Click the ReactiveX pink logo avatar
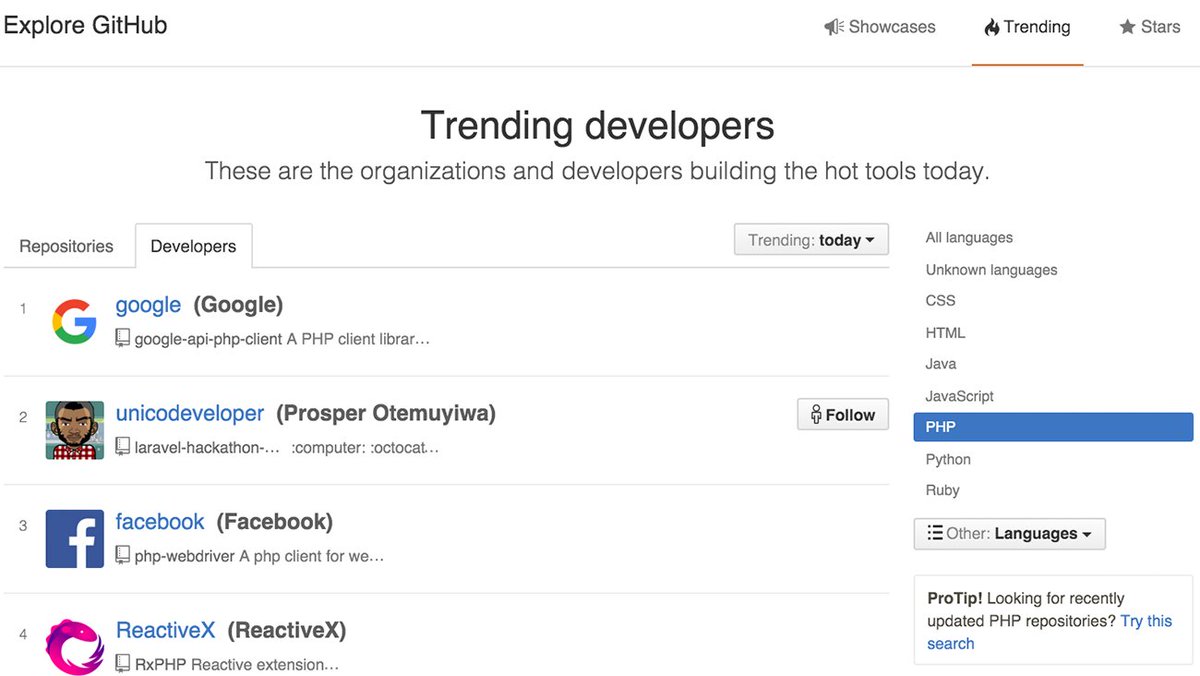The image size is (1200, 676). click(75, 647)
